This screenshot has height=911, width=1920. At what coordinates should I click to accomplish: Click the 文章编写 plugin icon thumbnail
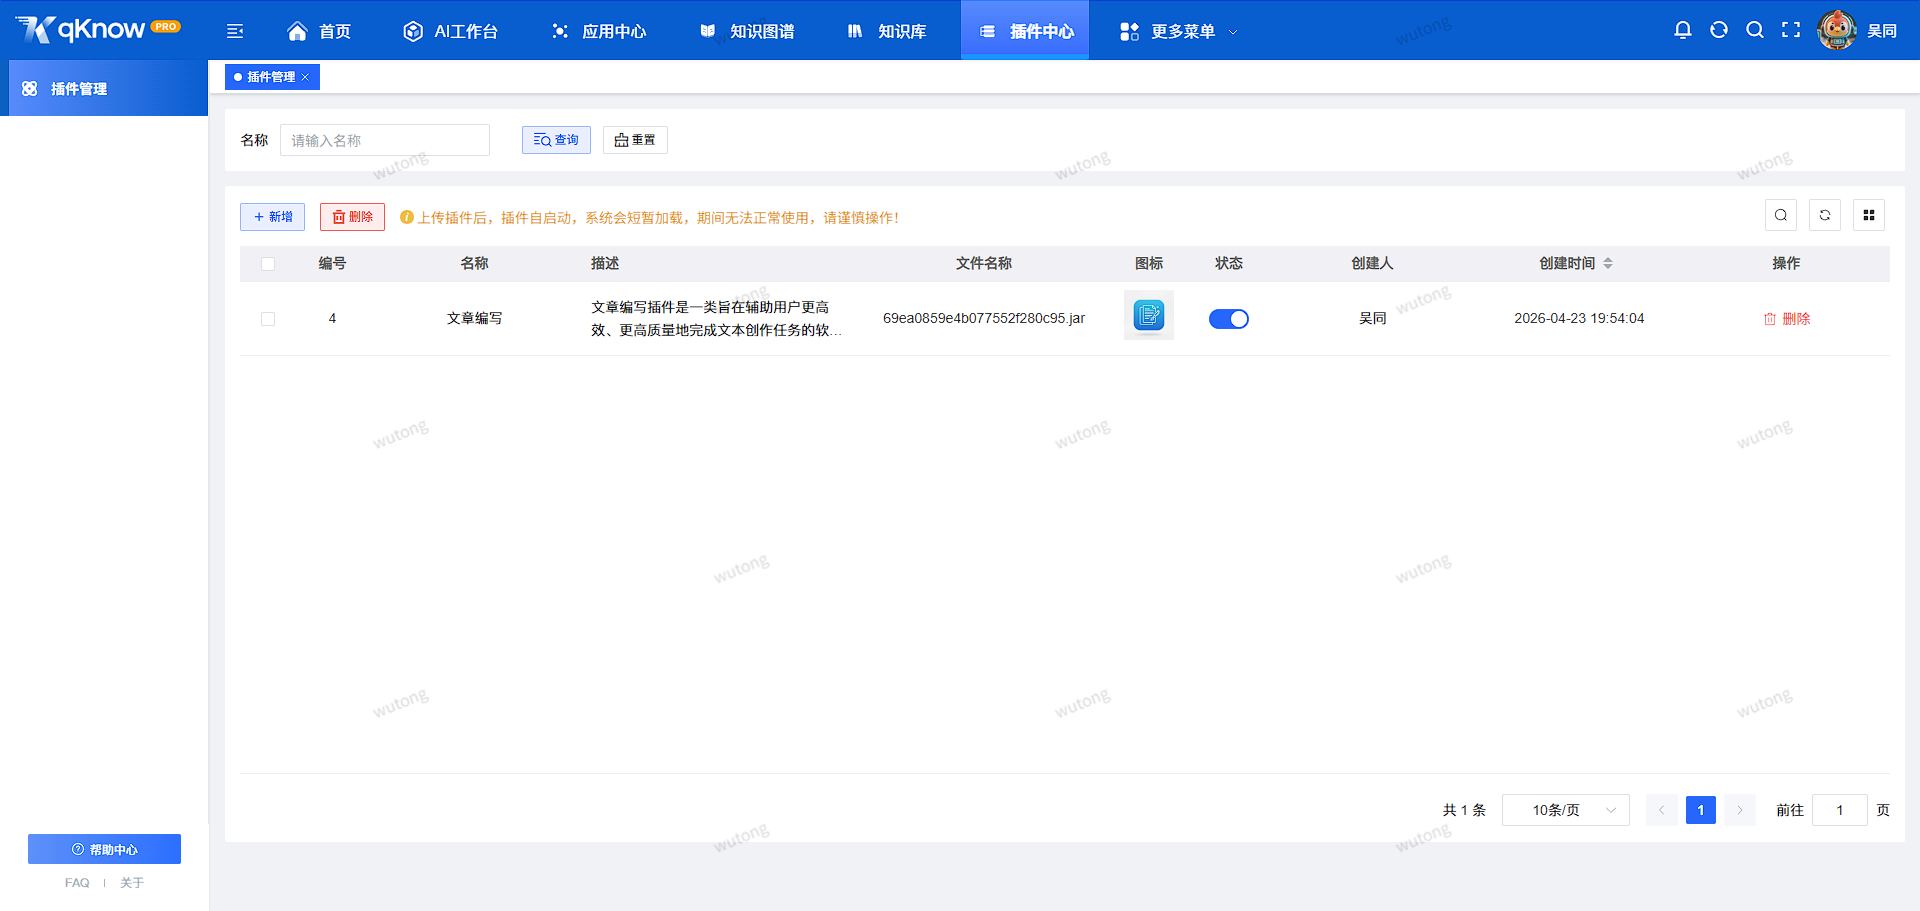pyautogui.click(x=1149, y=315)
